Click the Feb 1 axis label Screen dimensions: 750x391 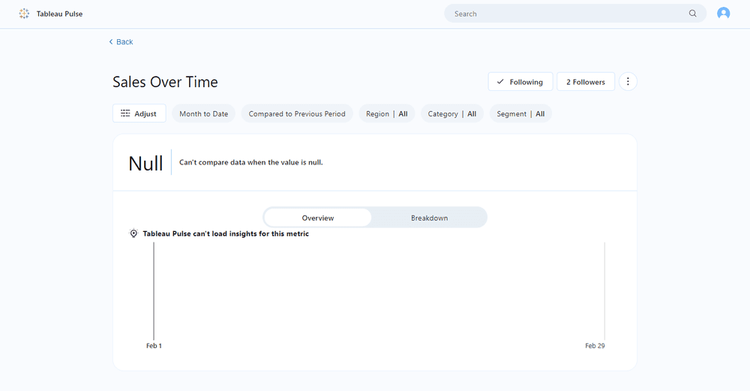point(154,346)
